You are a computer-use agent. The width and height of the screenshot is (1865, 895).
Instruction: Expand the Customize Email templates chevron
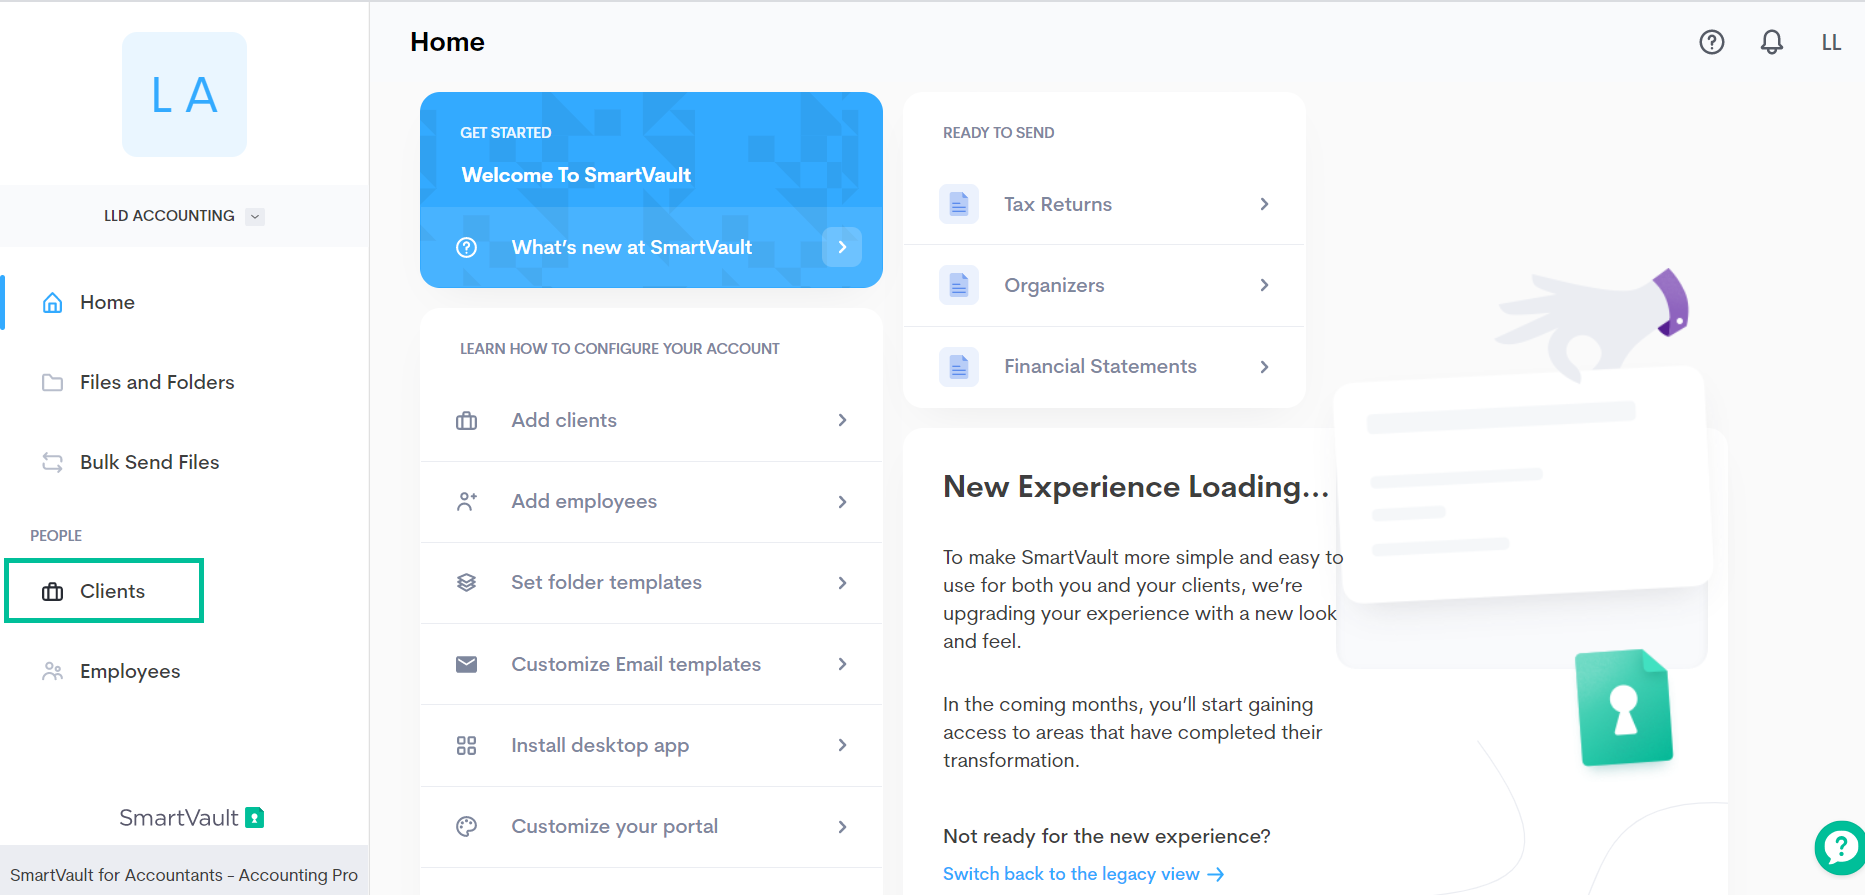(842, 664)
